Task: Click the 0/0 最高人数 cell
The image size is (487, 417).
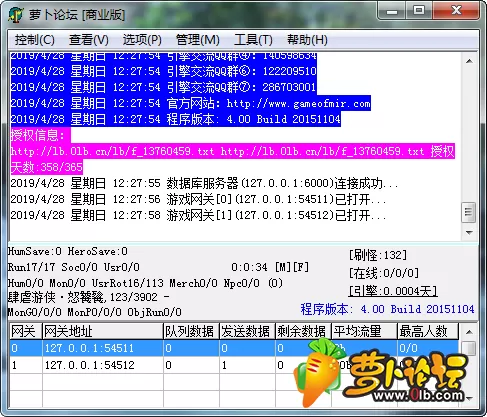Action: point(428,348)
